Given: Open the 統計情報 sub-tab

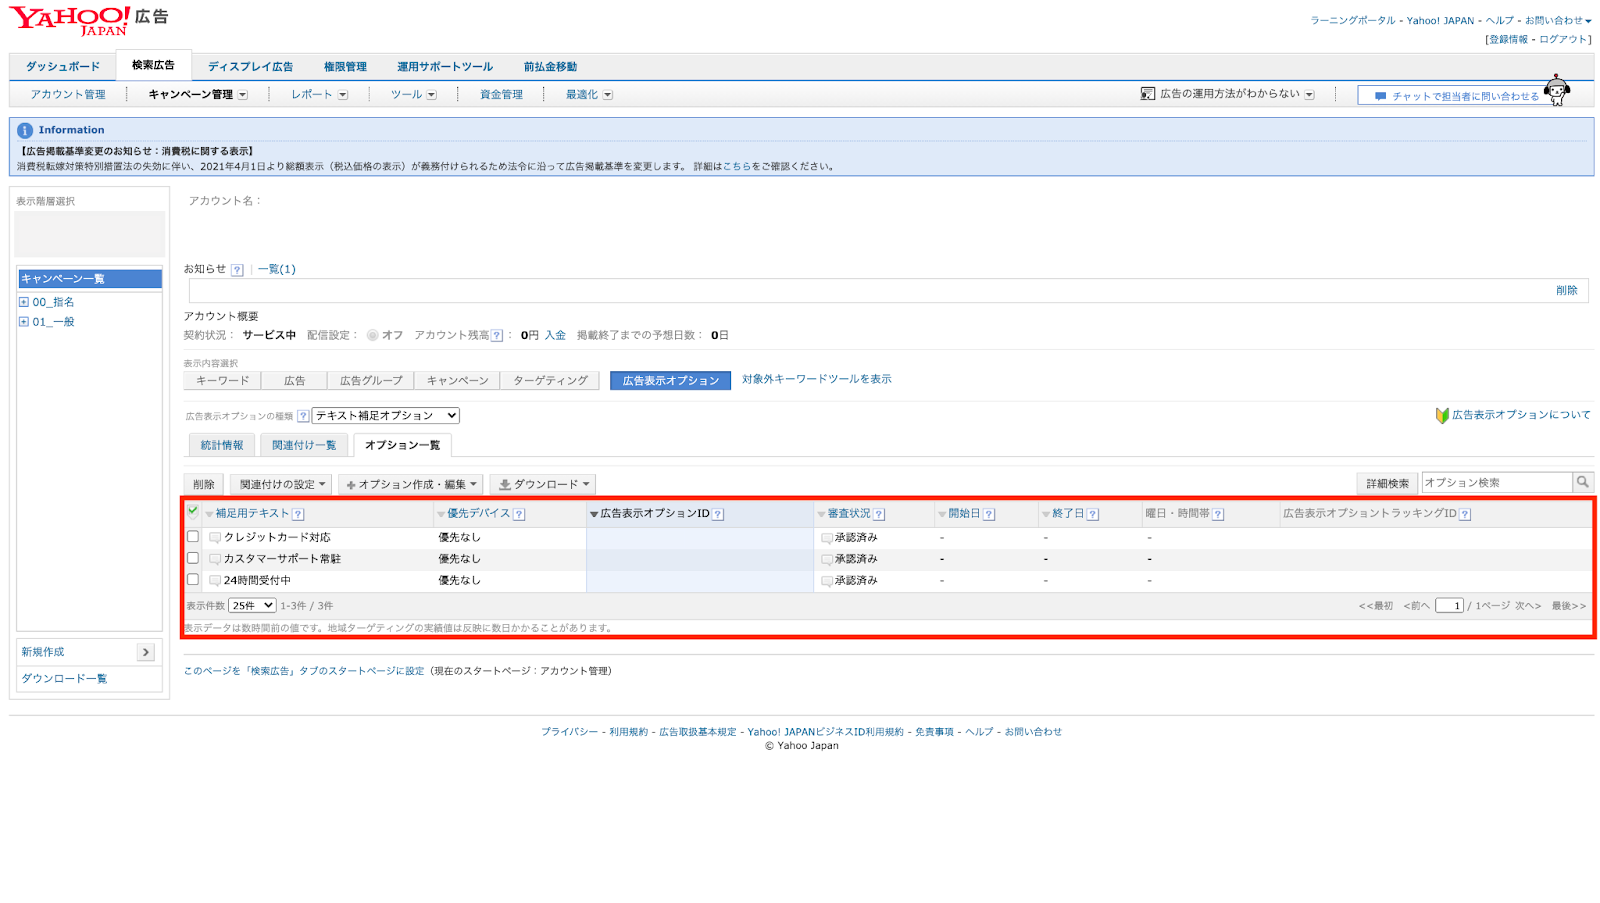Looking at the screenshot, I should click(222, 446).
